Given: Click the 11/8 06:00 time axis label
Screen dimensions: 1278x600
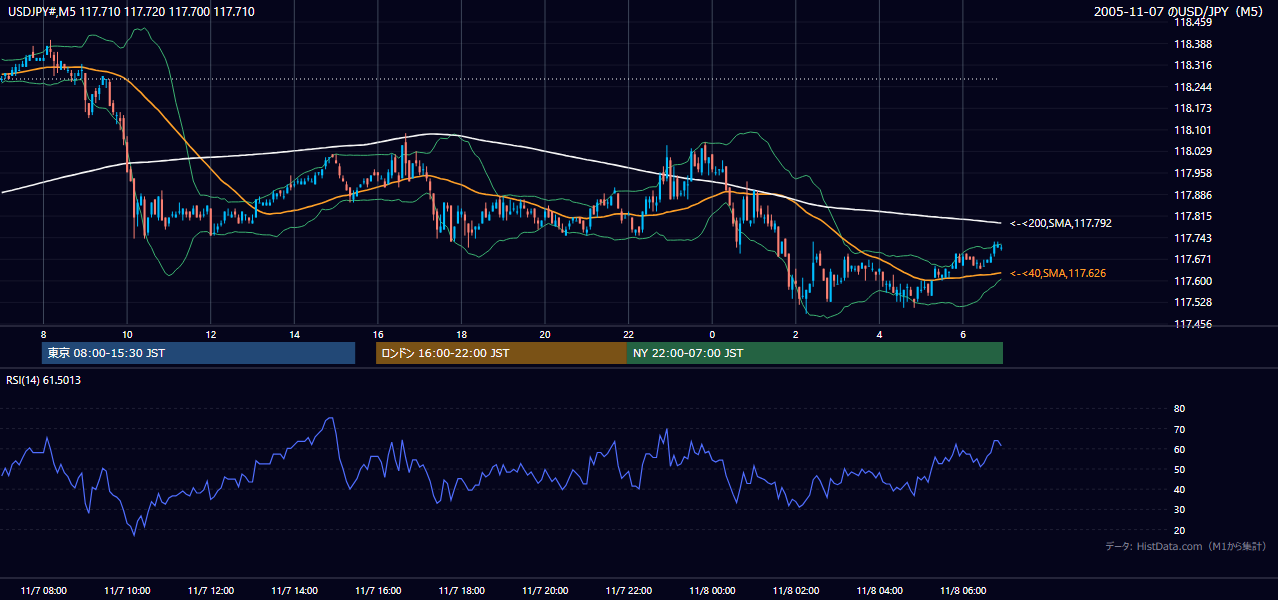Looking at the screenshot, I should 963,591.
